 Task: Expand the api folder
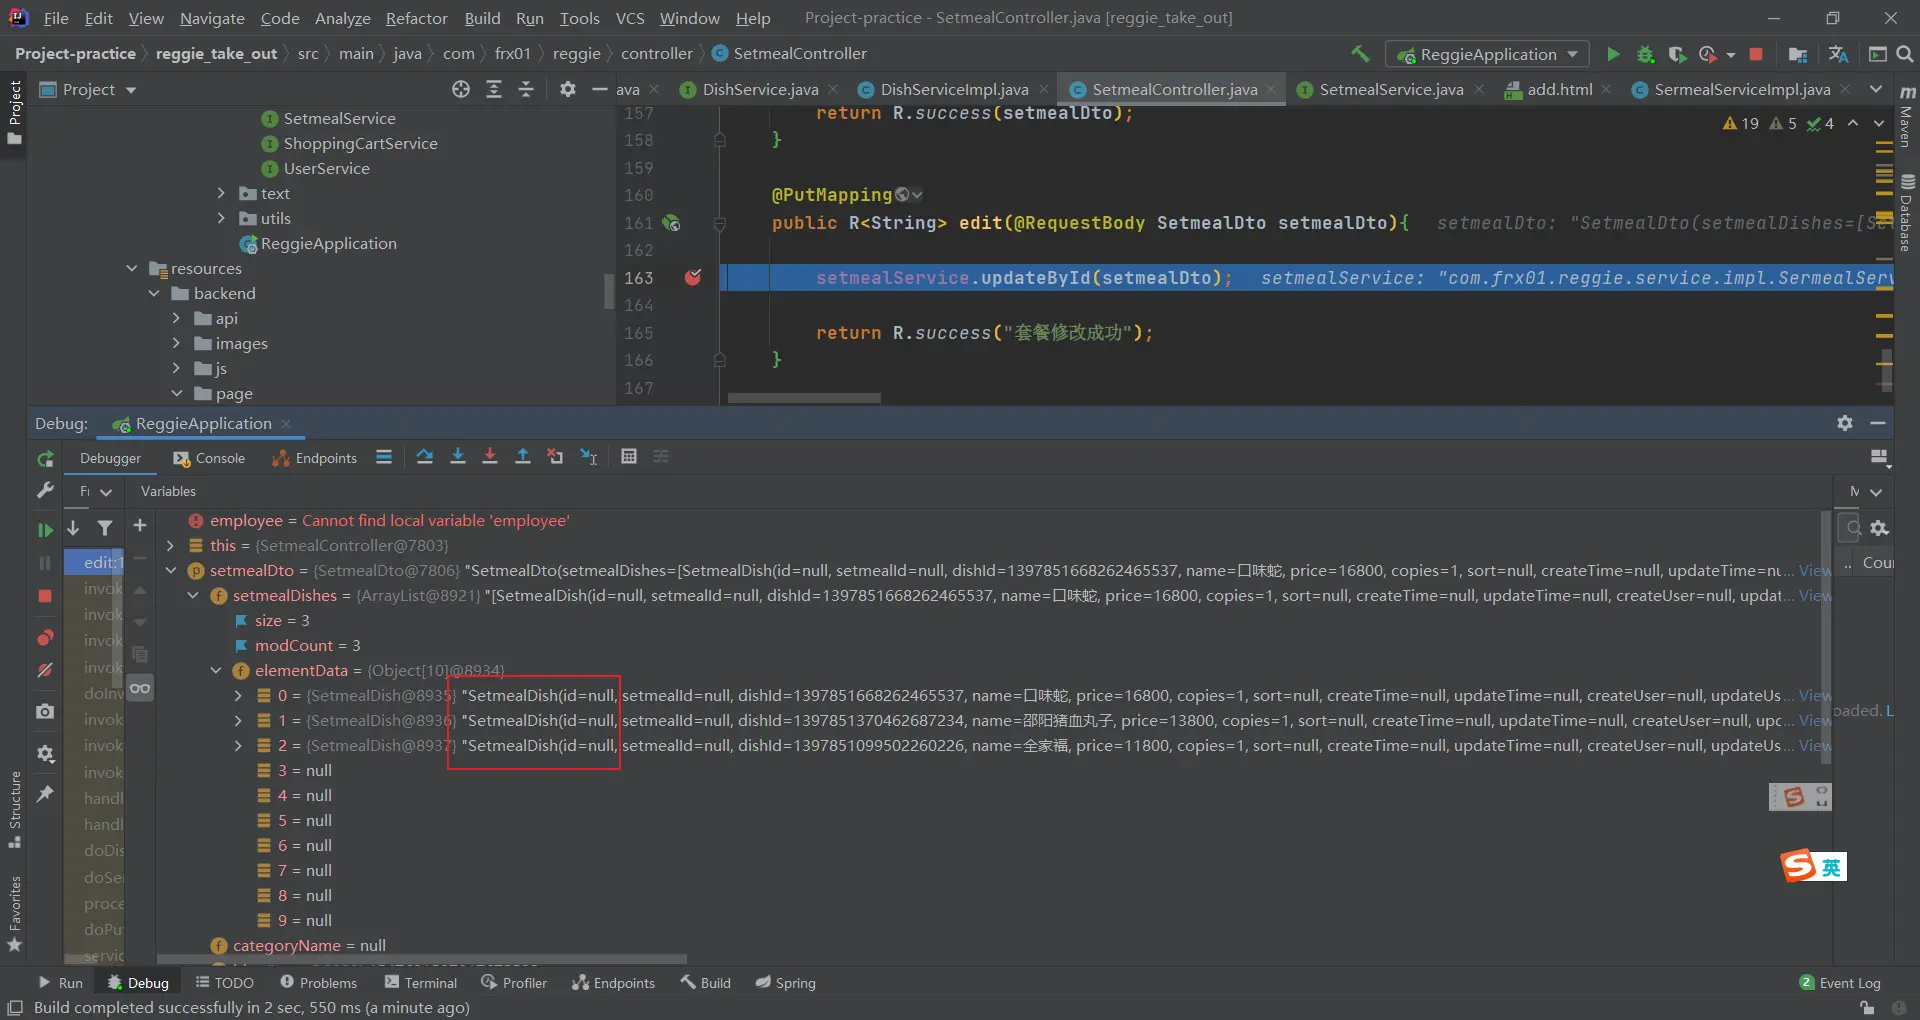(176, 318)
